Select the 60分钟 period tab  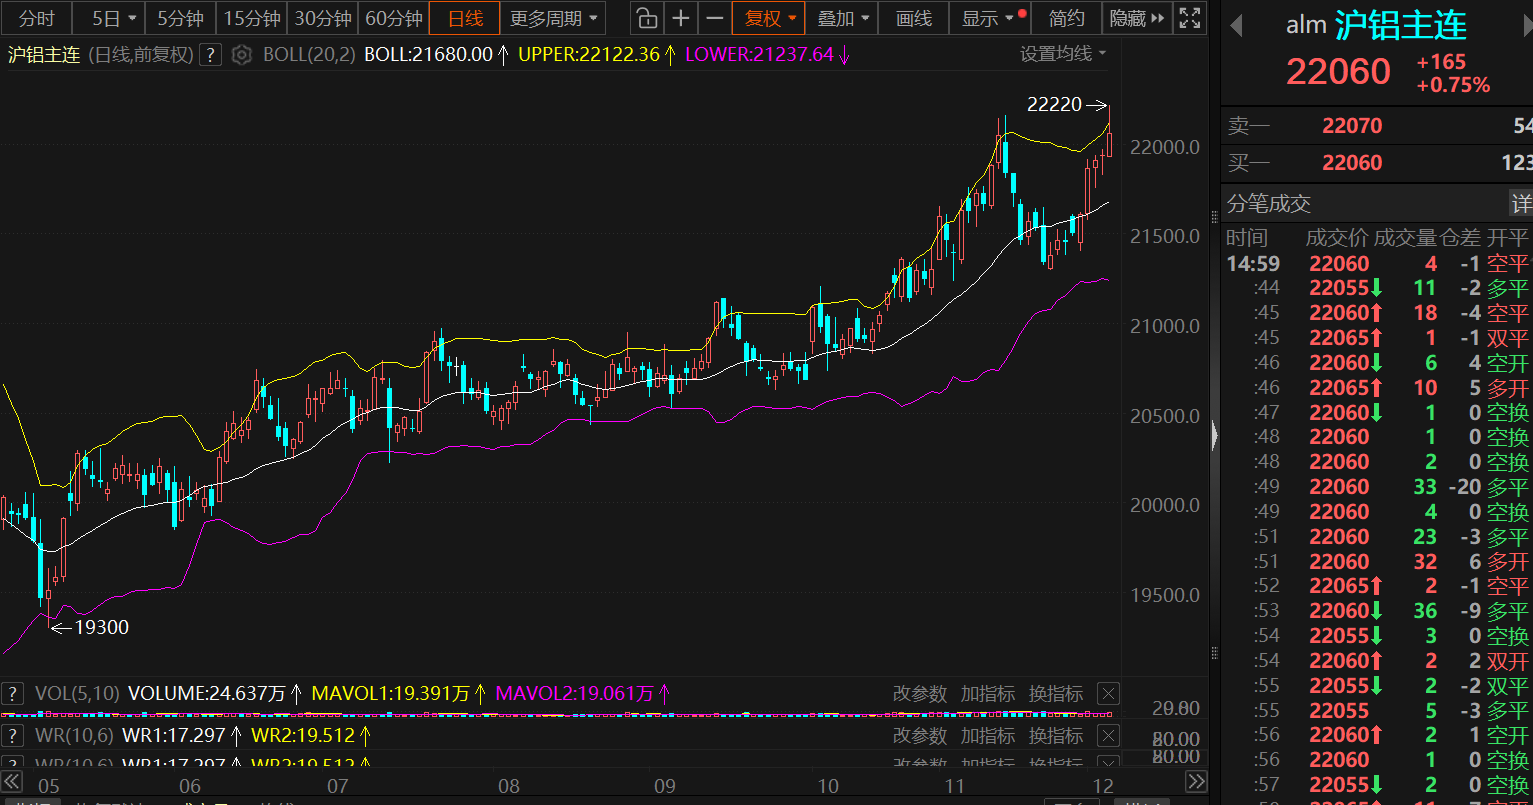pyautogui.click(x=393, y=18)
